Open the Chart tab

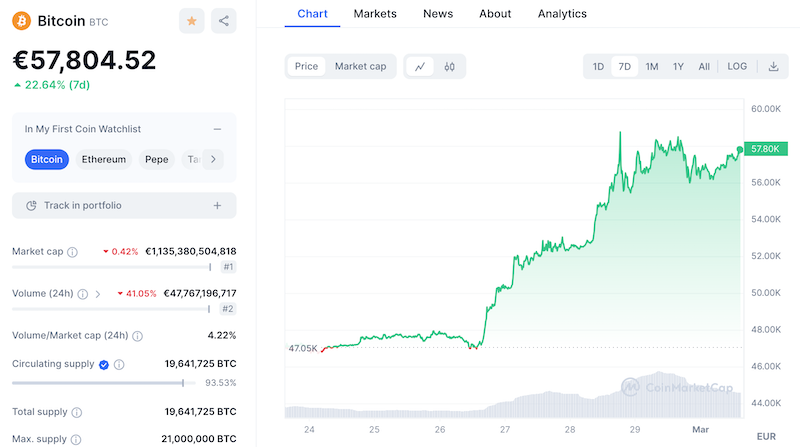click(312, 14)
